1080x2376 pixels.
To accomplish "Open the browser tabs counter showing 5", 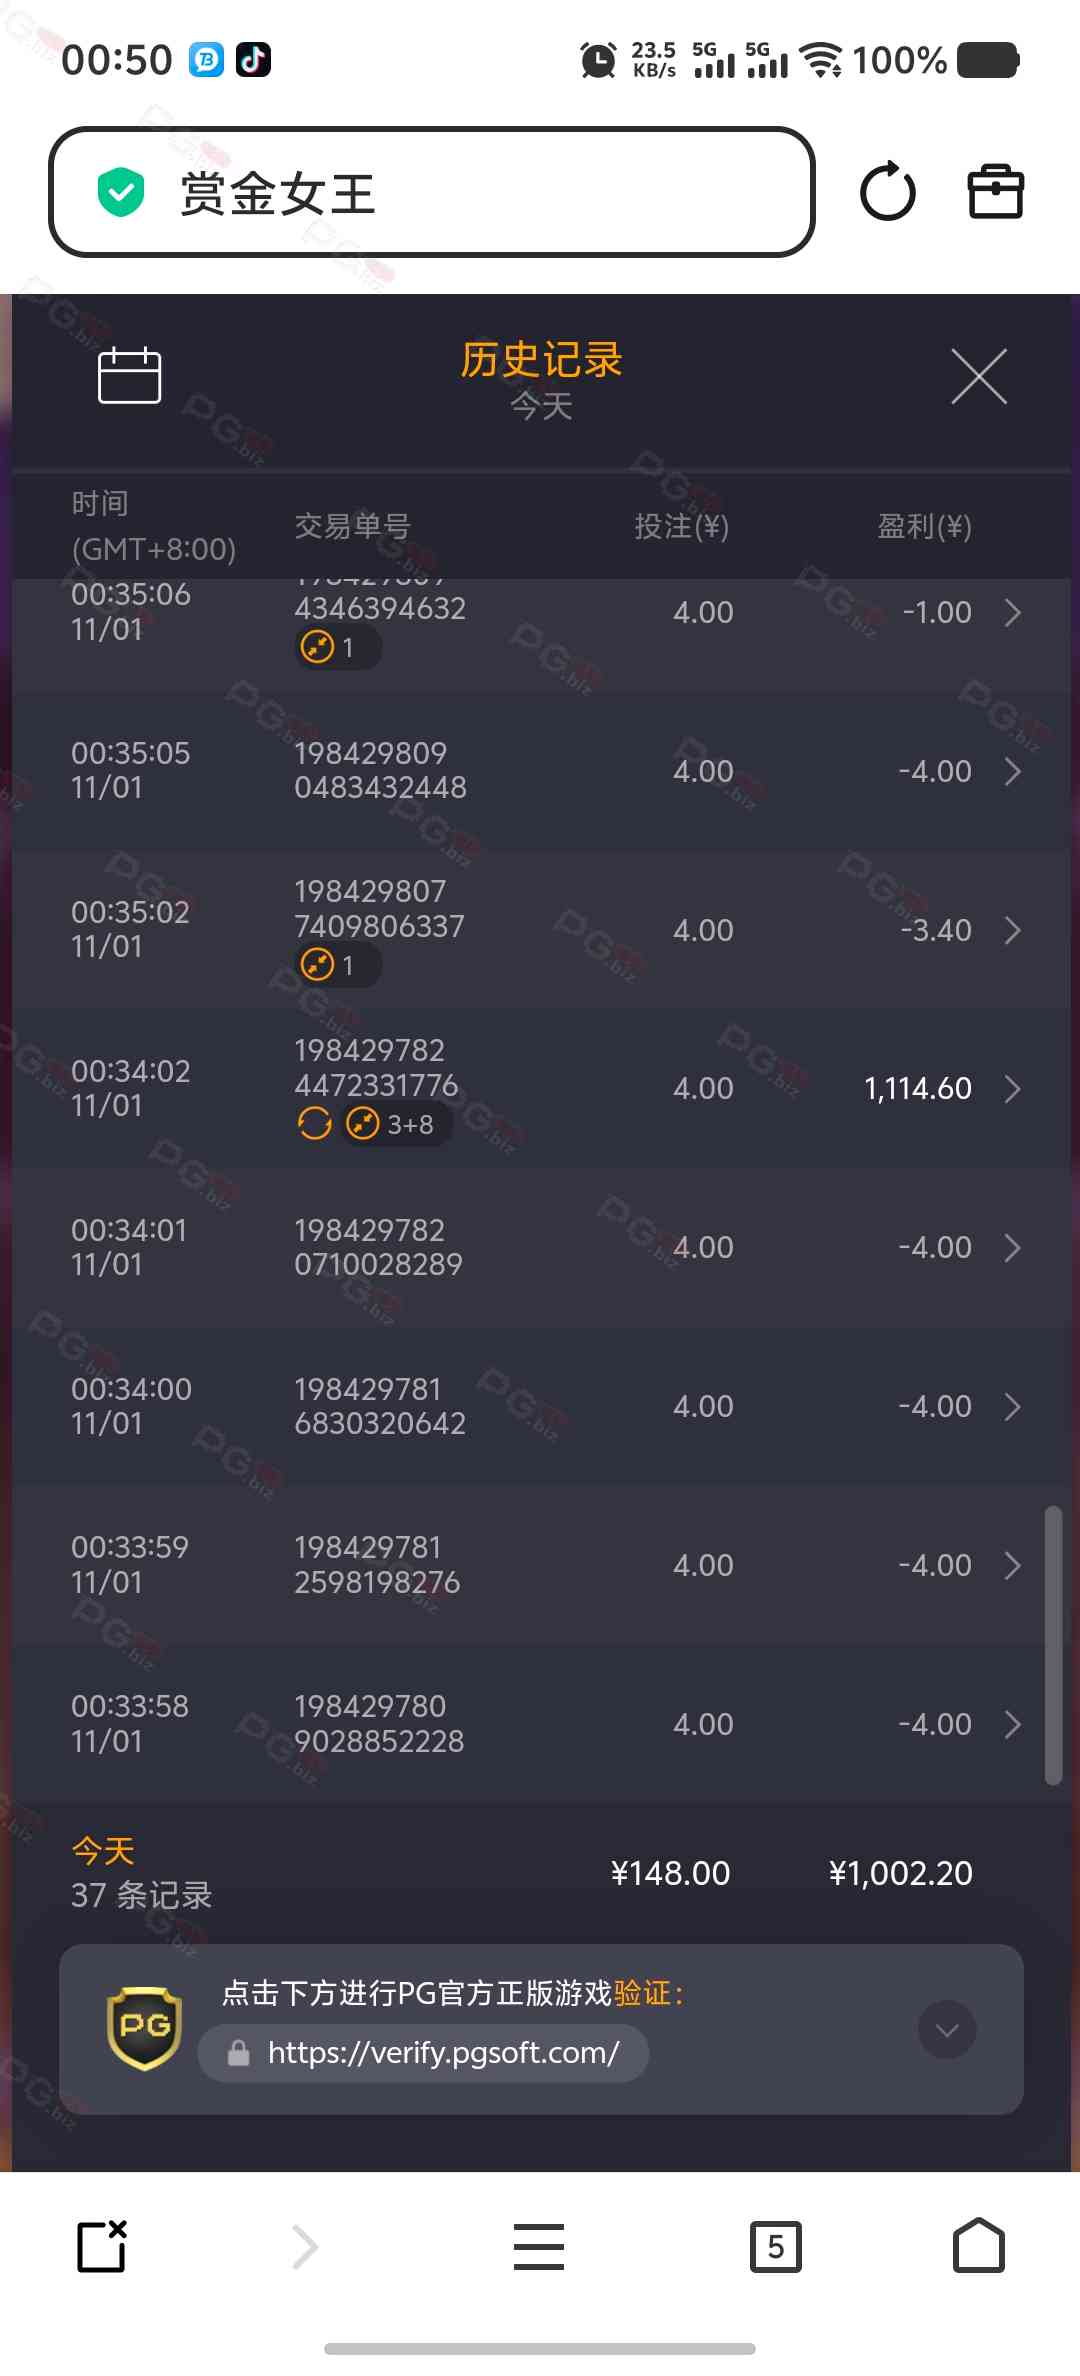I will pyautogui.click(x=775, y=2247).
